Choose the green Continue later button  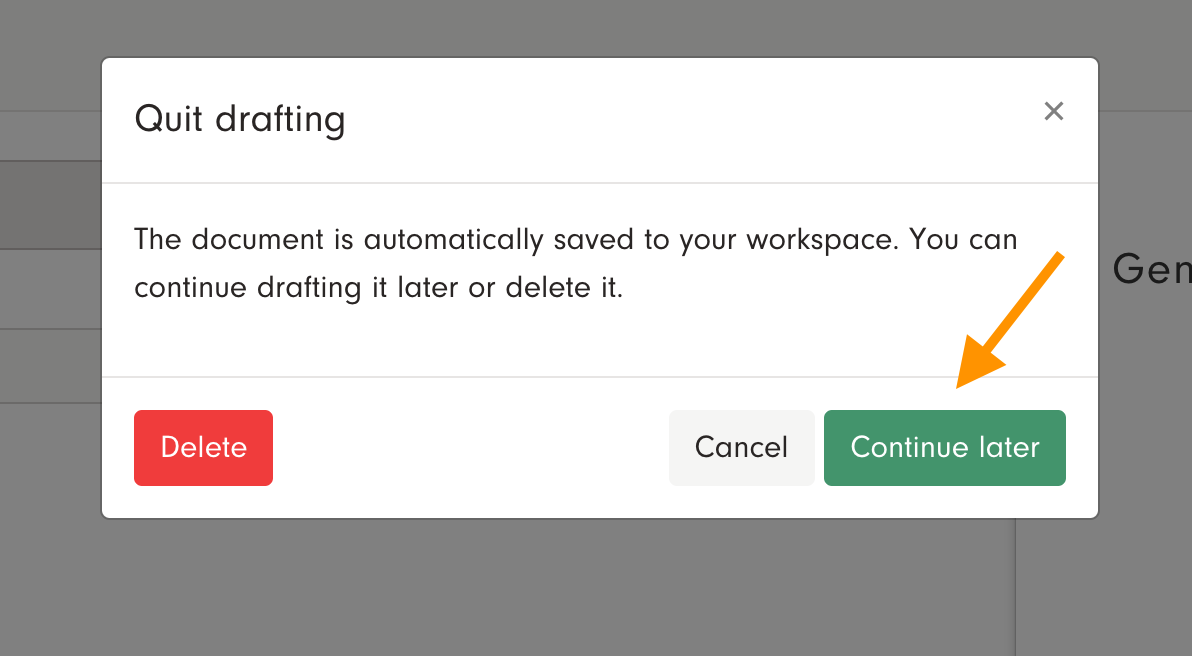click(944, 448)
